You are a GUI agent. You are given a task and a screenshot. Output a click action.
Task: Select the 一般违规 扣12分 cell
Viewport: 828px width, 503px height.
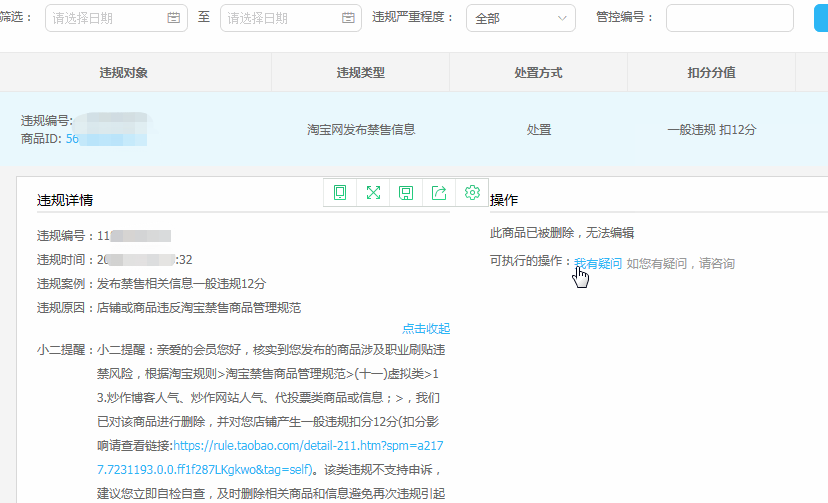pos(712,130)
